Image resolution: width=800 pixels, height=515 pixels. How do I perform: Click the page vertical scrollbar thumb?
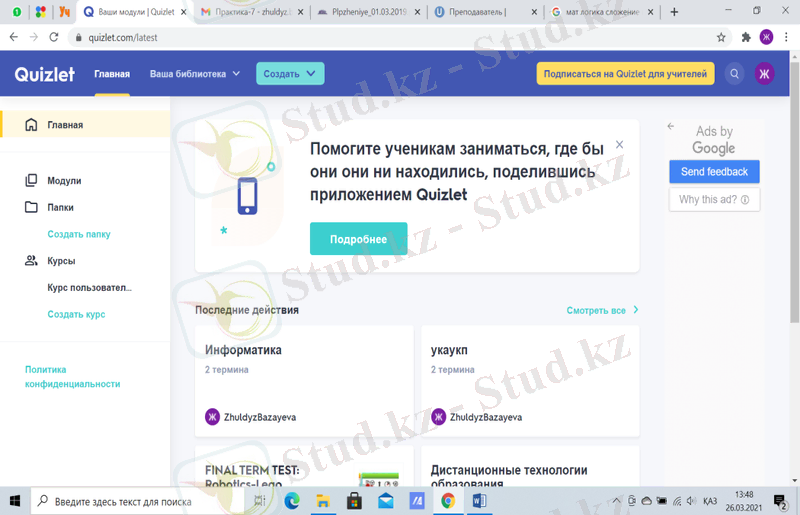794,192
